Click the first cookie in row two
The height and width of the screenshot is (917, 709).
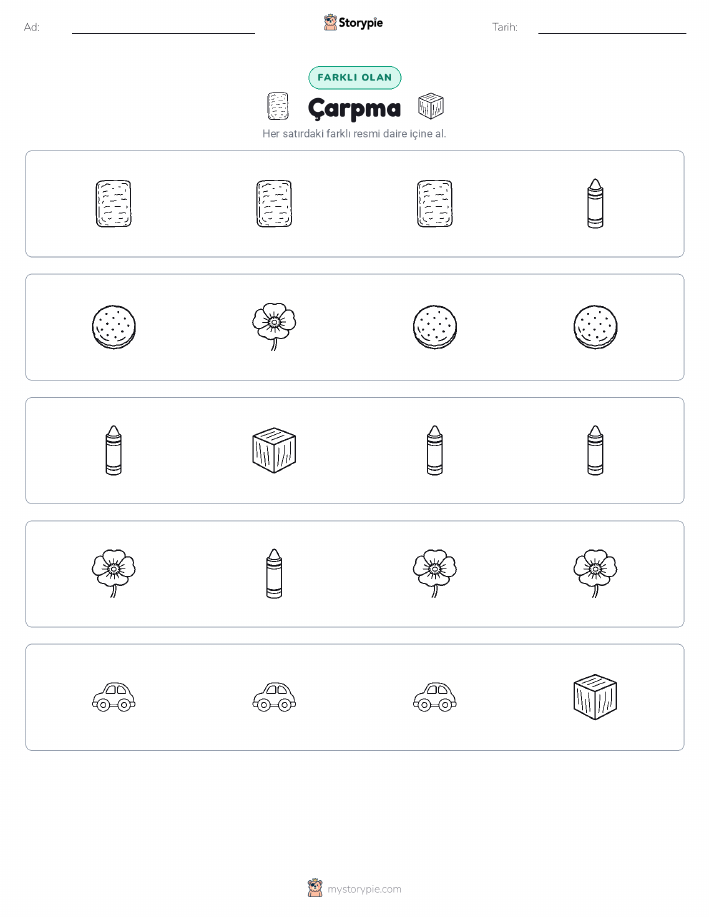point(114,327)
